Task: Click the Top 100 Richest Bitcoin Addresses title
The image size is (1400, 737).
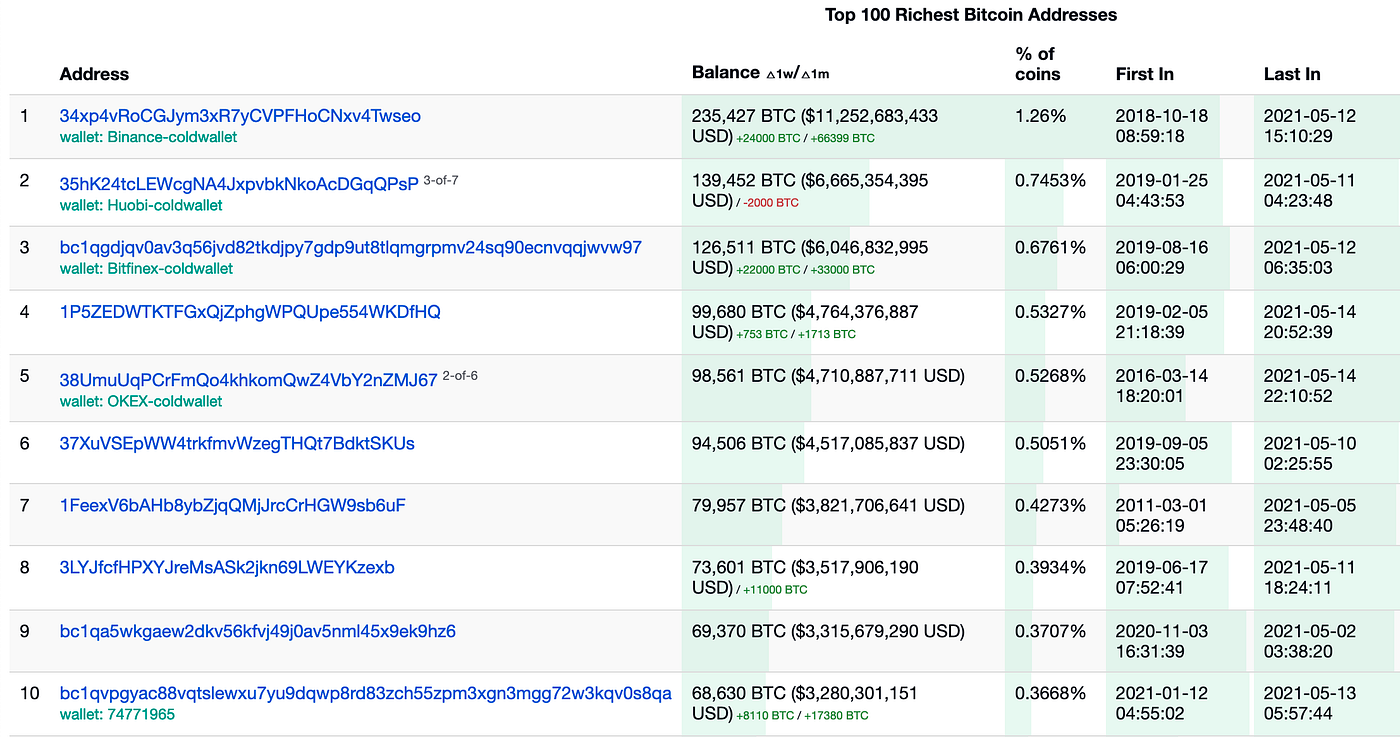Action: pos(970,15)
